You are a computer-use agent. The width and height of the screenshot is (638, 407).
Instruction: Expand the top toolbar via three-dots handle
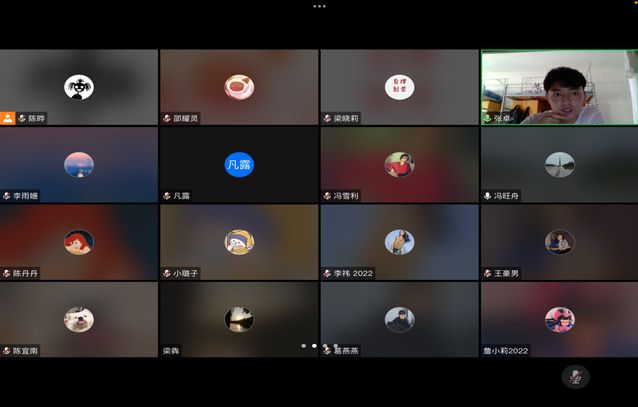point(319,6)
